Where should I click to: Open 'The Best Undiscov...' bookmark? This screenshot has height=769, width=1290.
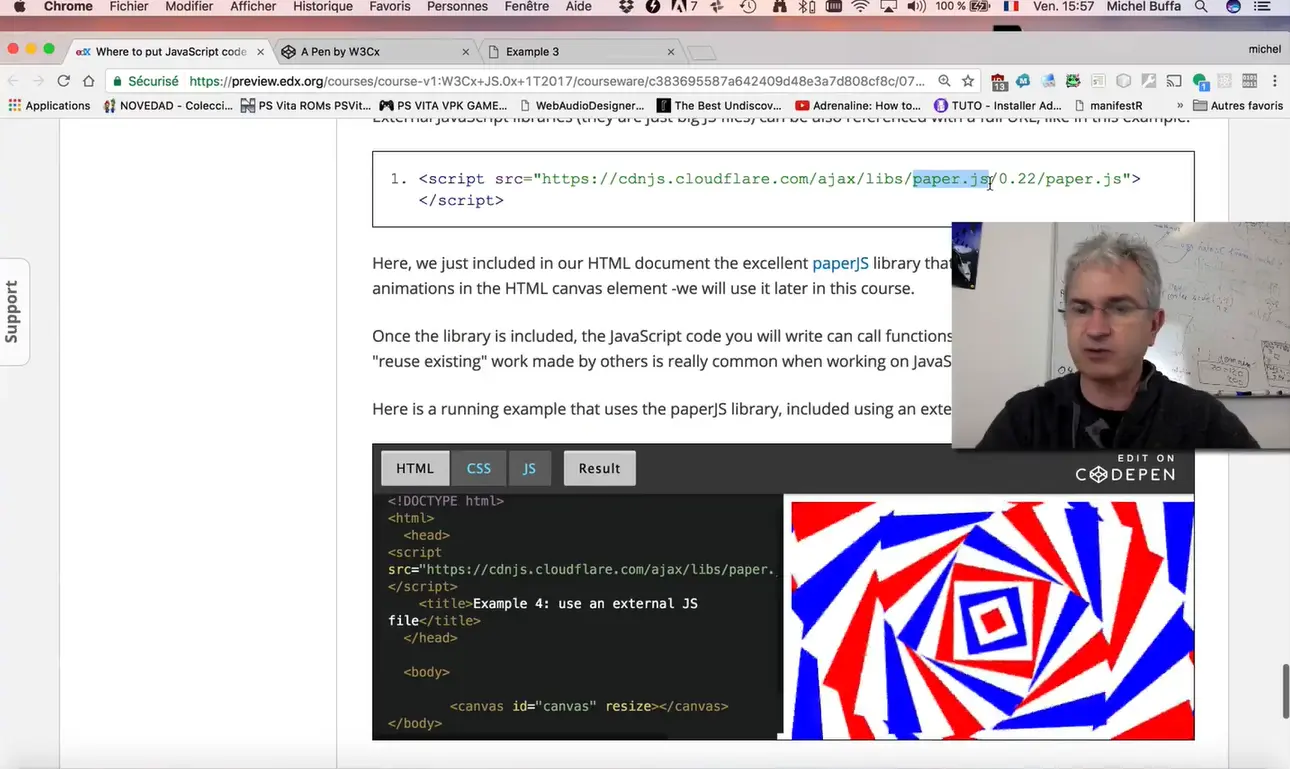pos(719,105)
